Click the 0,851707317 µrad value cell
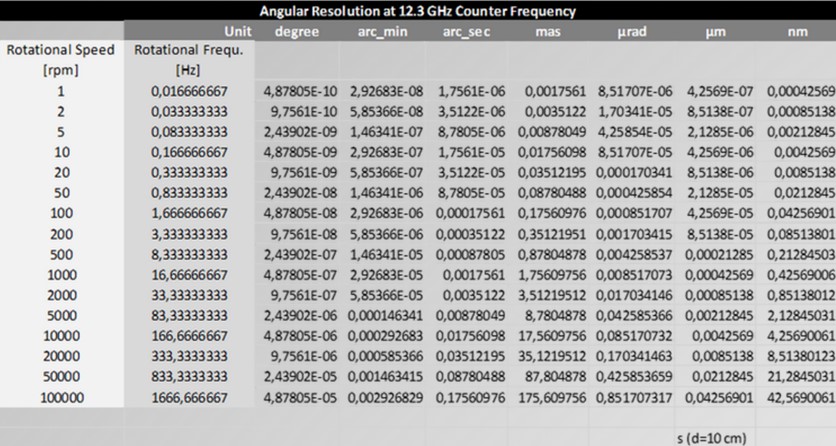 pos(634,397)
